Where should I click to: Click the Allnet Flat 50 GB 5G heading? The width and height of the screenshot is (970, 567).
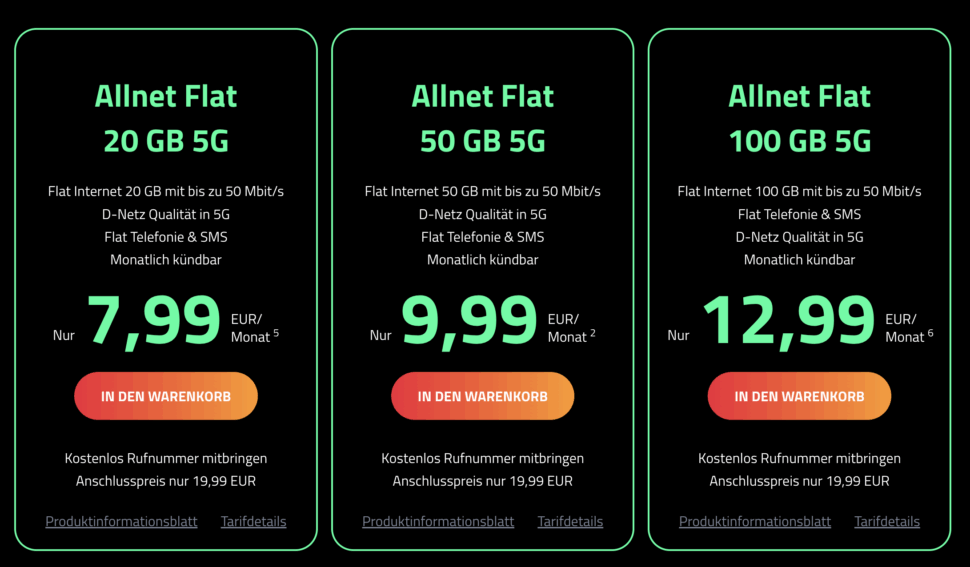pyautogui.click(x=483, y=119)
